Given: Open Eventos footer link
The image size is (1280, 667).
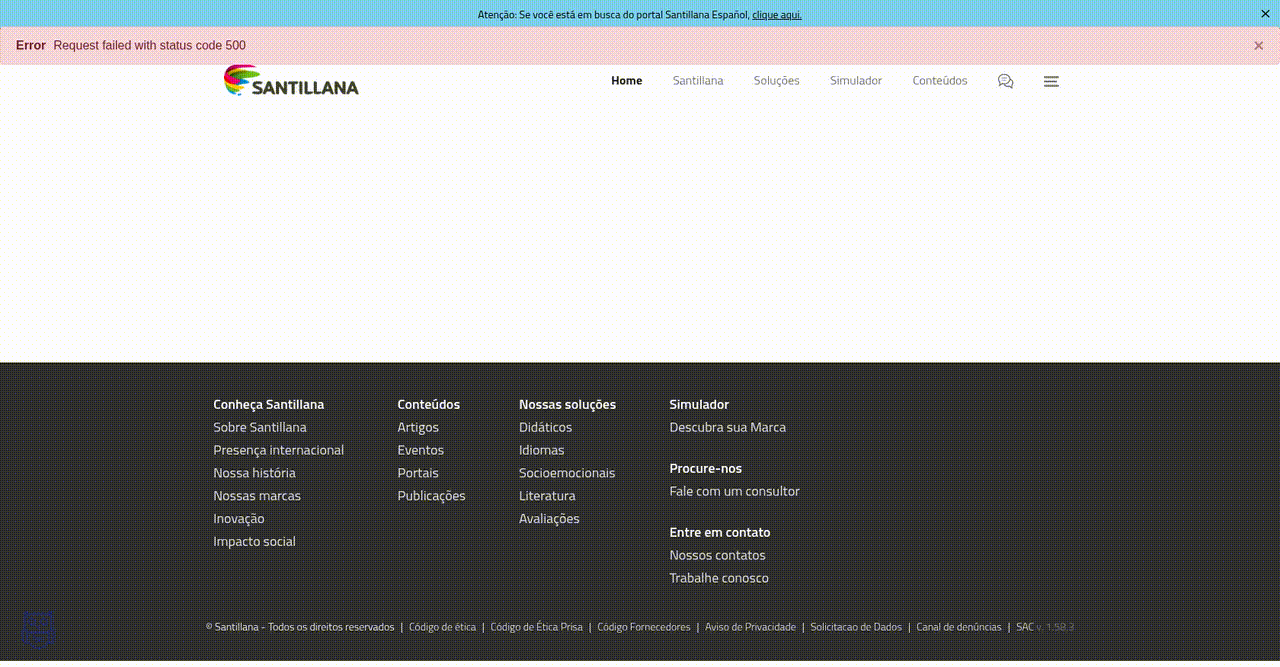Looking at the screenshot, I should click(x=421, y=450).
